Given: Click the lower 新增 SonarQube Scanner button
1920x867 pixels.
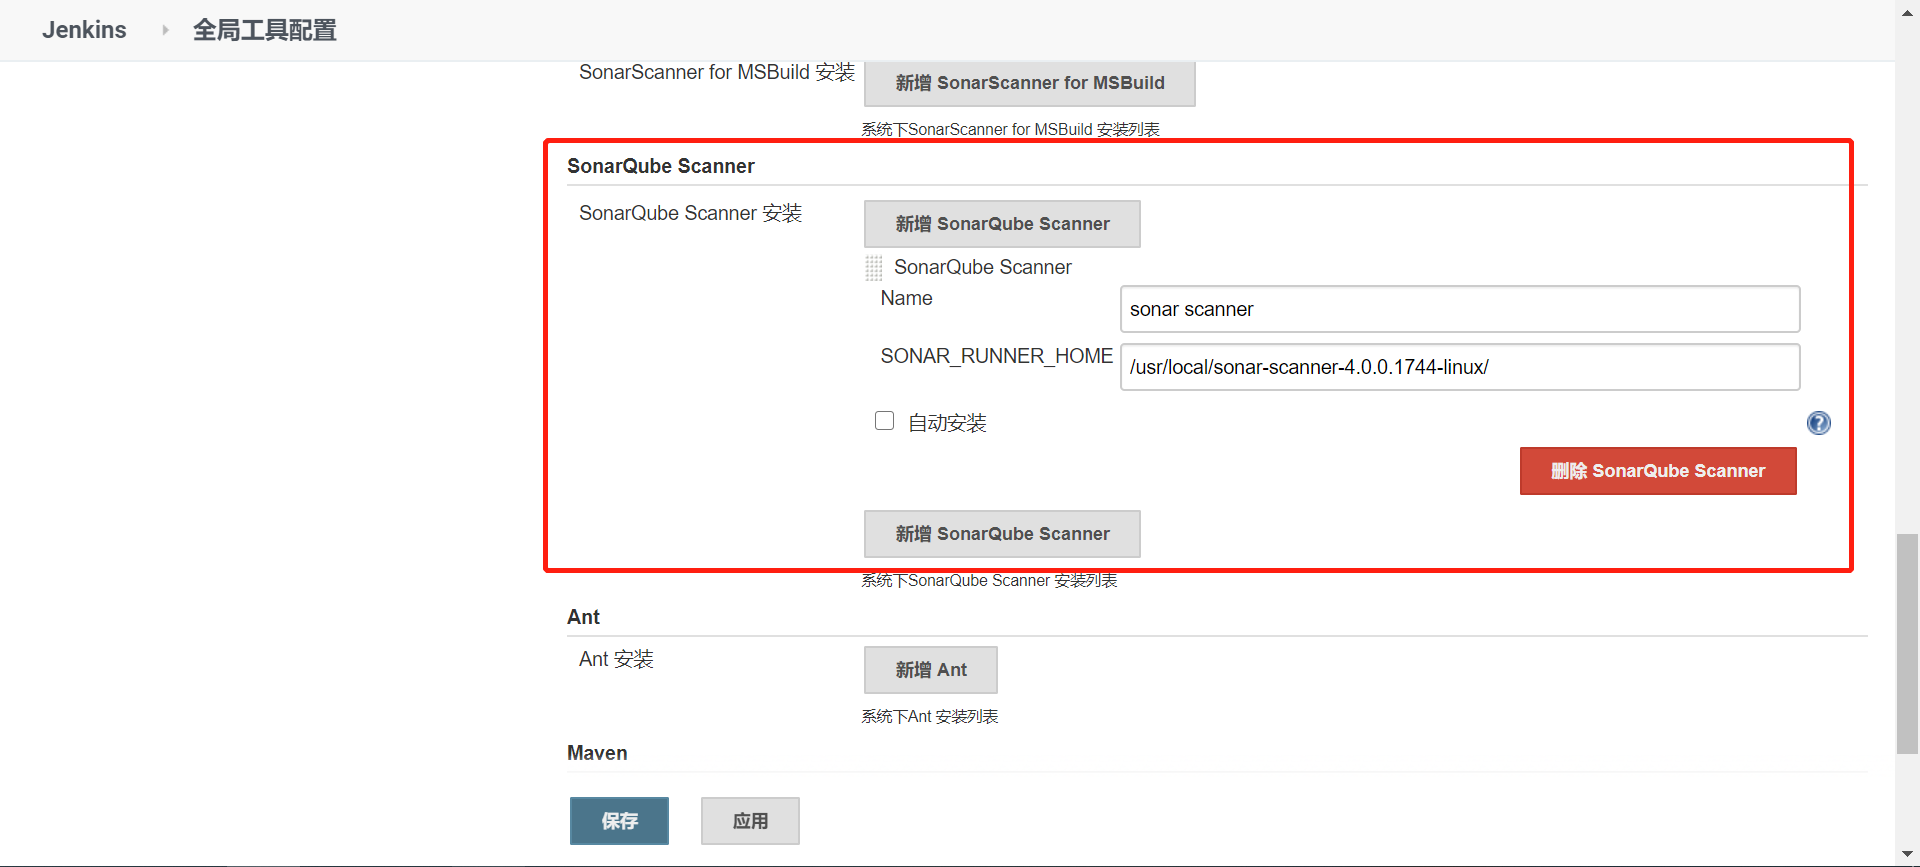Looking at the screenshot, I should [1002, 534].
